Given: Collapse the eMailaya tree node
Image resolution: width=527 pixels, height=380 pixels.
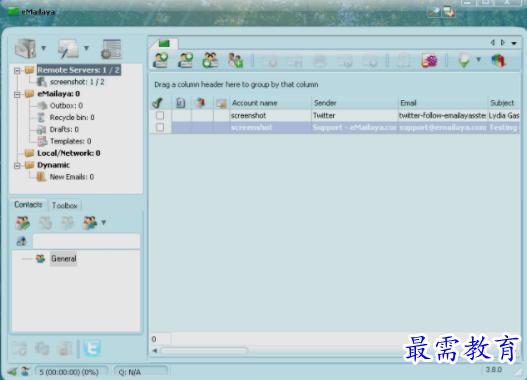Looking at the screenshot, I should coord(17,94).
